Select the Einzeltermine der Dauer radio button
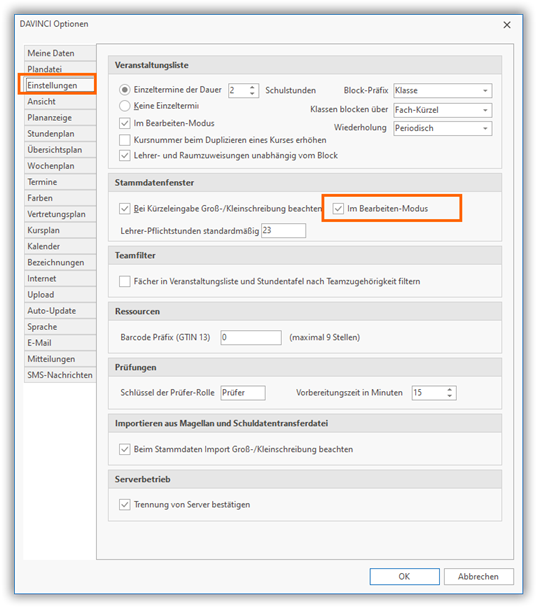 click(x=124, y=90)
